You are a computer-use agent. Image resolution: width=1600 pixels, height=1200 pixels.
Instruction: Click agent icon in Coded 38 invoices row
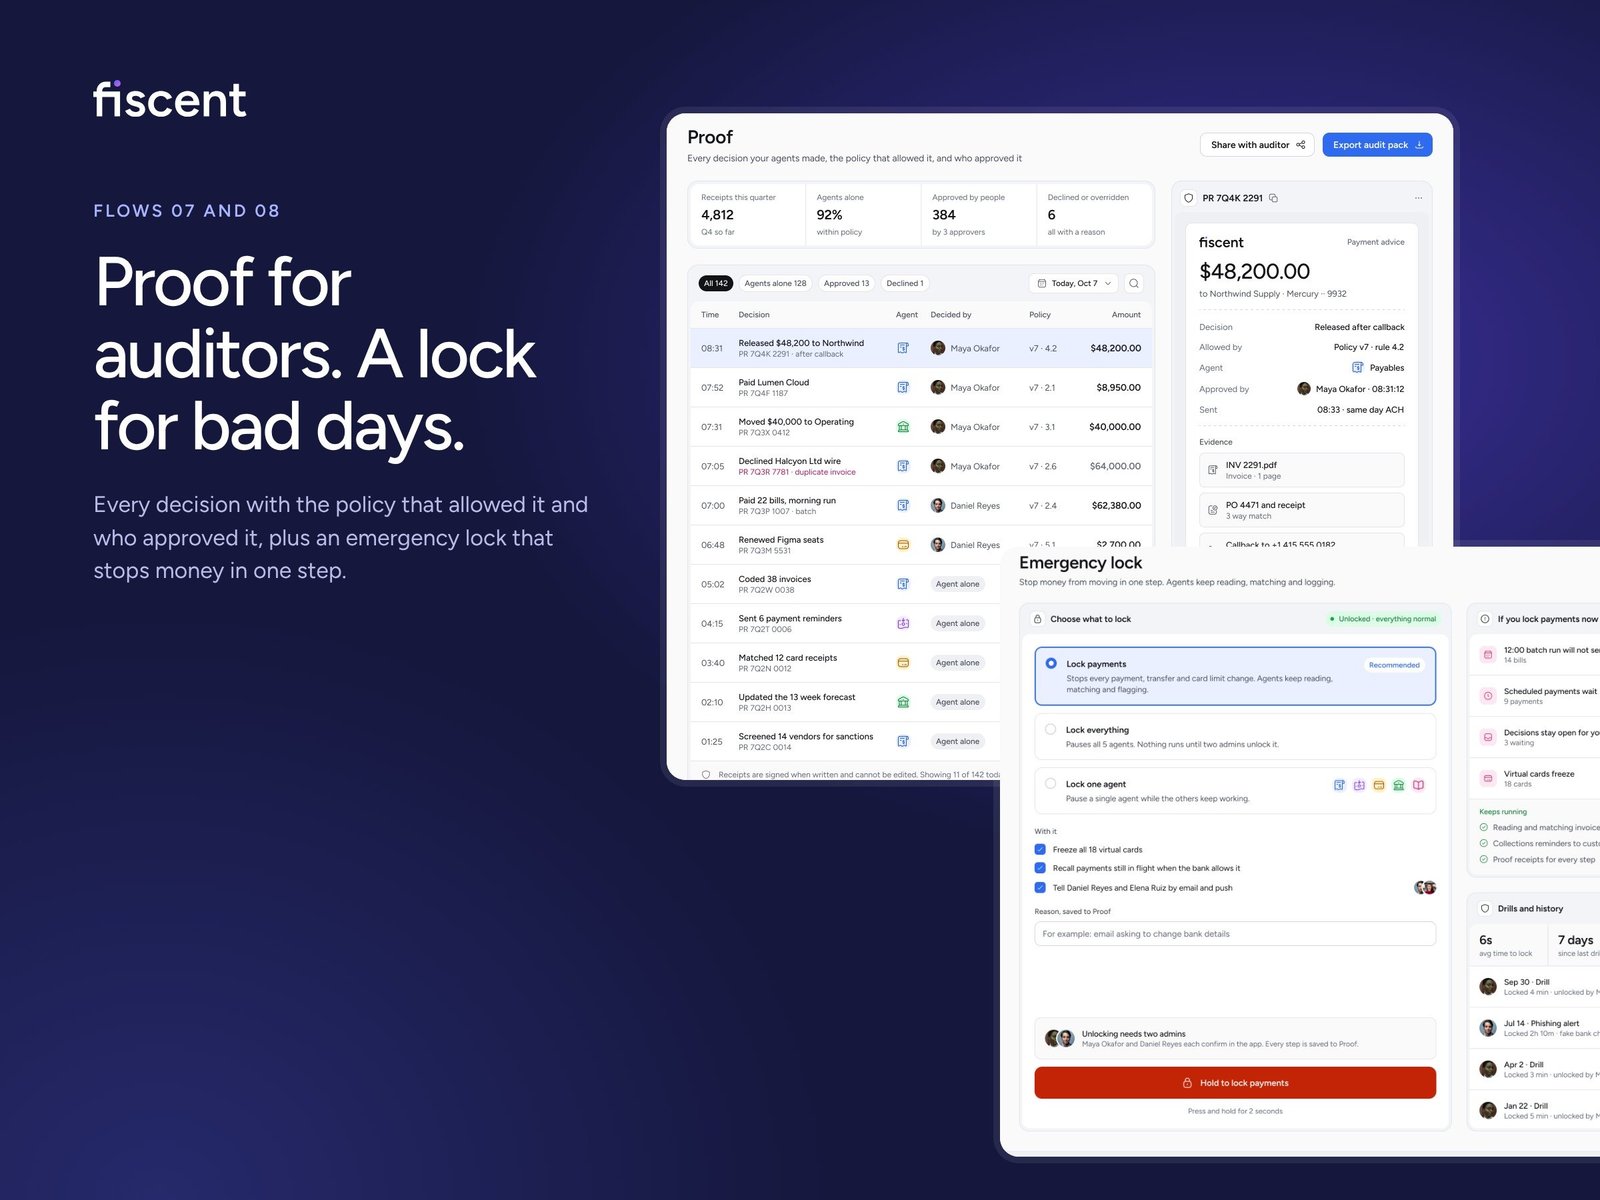click(903, 584)
